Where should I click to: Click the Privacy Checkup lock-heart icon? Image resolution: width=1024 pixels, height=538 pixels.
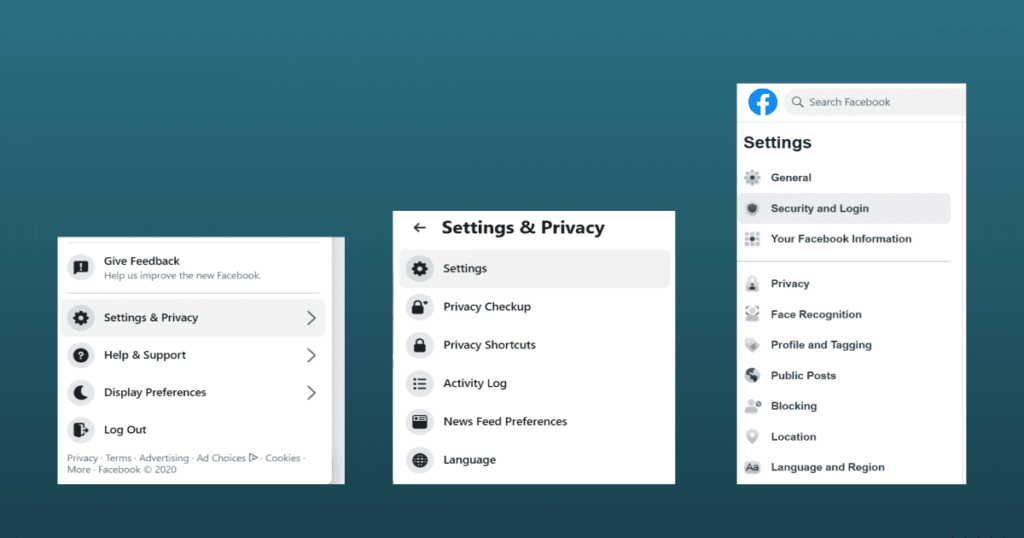(420, 307)
